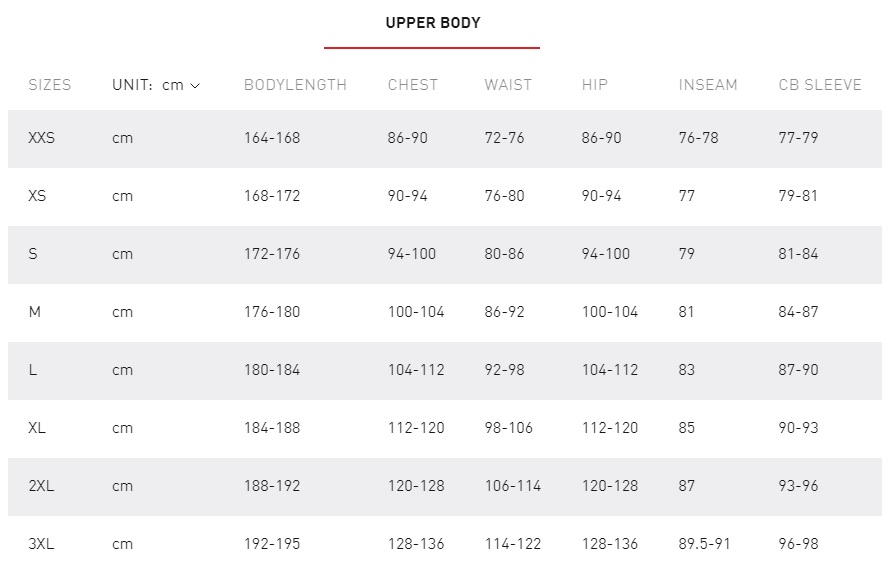Select the 3XL size row label
The image size is (896, 581).
(41, 544)
